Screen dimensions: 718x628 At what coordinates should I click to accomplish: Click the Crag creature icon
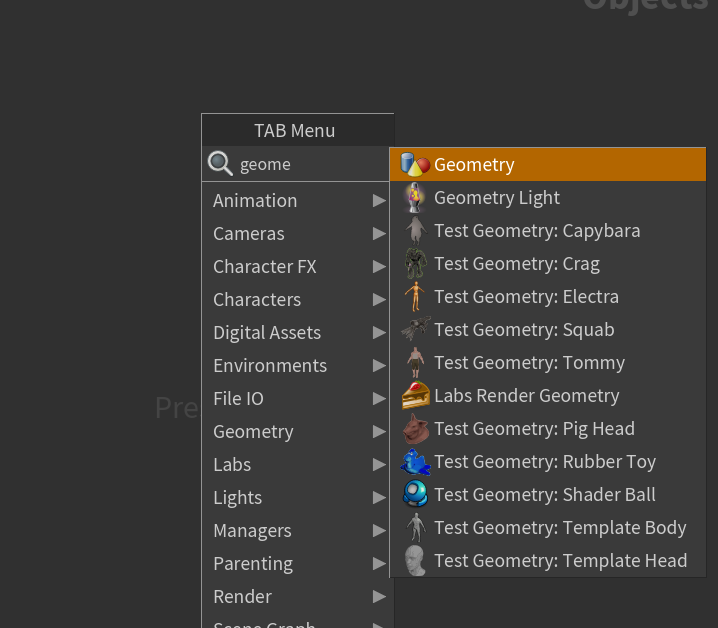tap(415, 263)
